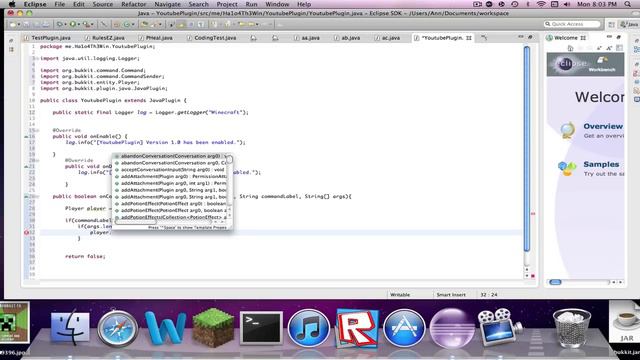Show the hidden editor tabs list chevron
Image resolution: width=640 pixels, height=360 pixels.
(484, 38)
